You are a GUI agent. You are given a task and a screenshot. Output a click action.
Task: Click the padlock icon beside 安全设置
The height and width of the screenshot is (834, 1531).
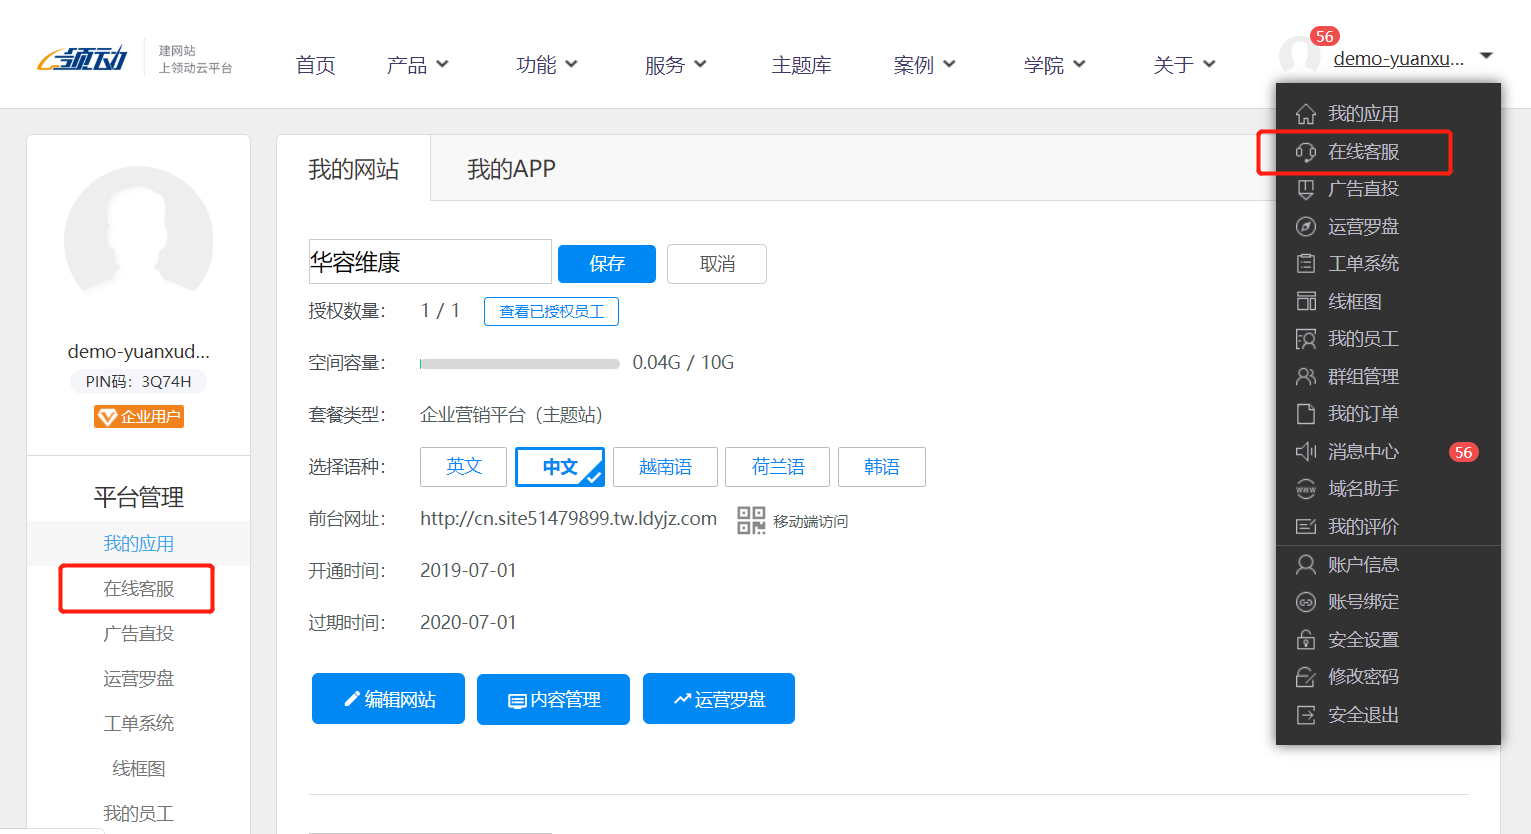click(x=1305, y=640)
